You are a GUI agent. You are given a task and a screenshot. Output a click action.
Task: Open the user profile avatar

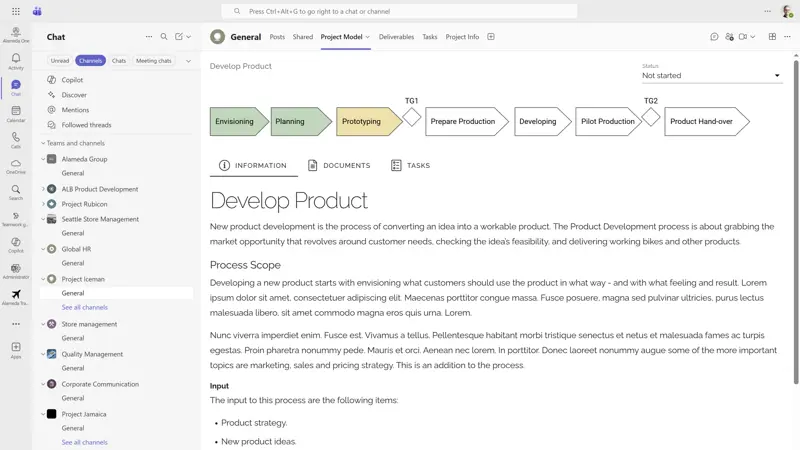(787, 11)
